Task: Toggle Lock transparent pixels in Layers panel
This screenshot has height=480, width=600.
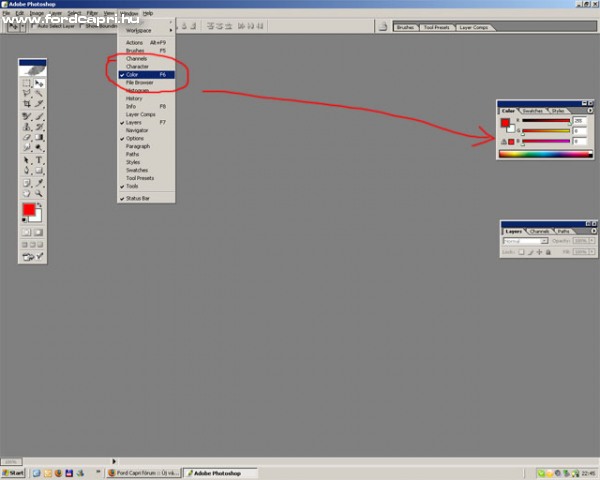Action: click(521, 252)
